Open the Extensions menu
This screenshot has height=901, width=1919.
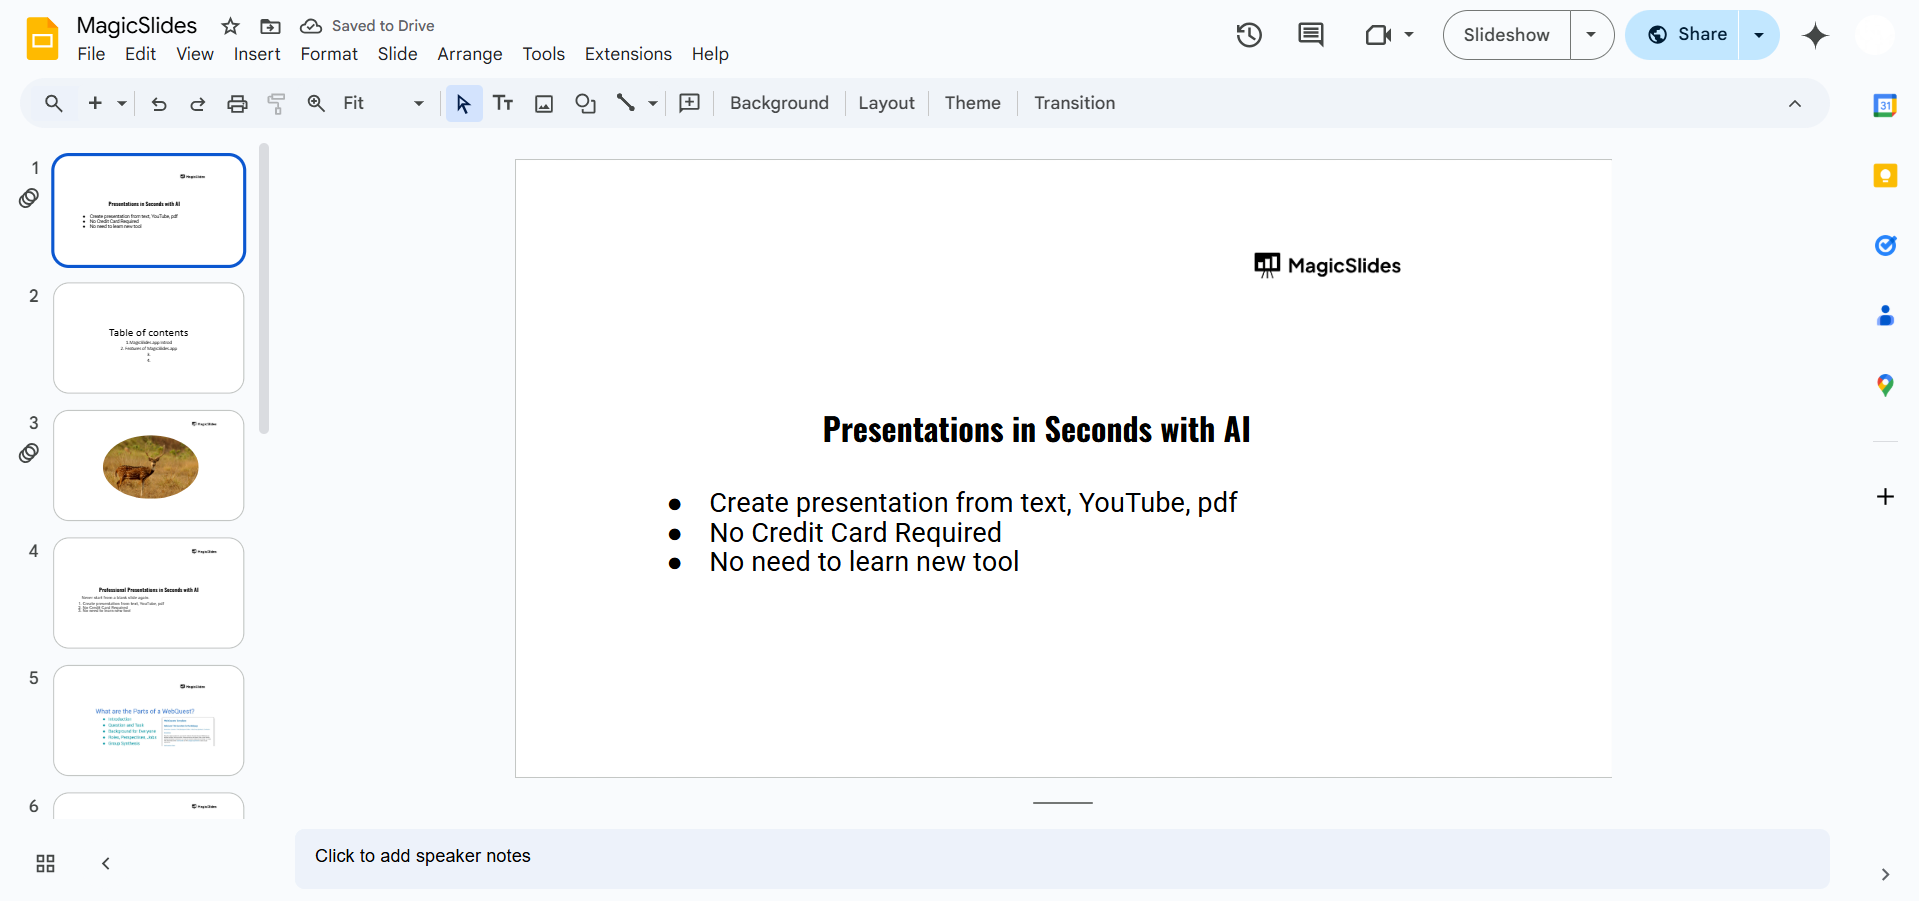pyautogui.click(x=628, y=54)
